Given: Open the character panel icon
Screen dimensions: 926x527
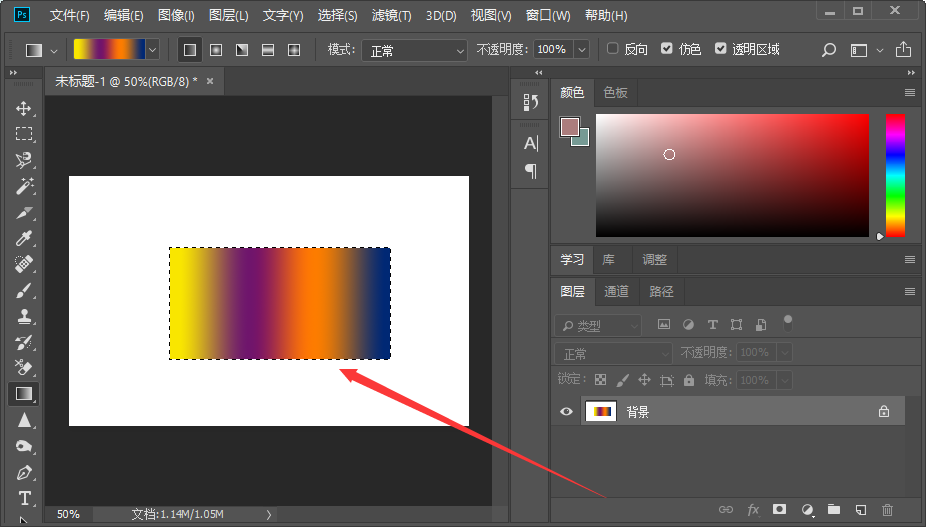Looking at the screenshot, I should 530,144.
